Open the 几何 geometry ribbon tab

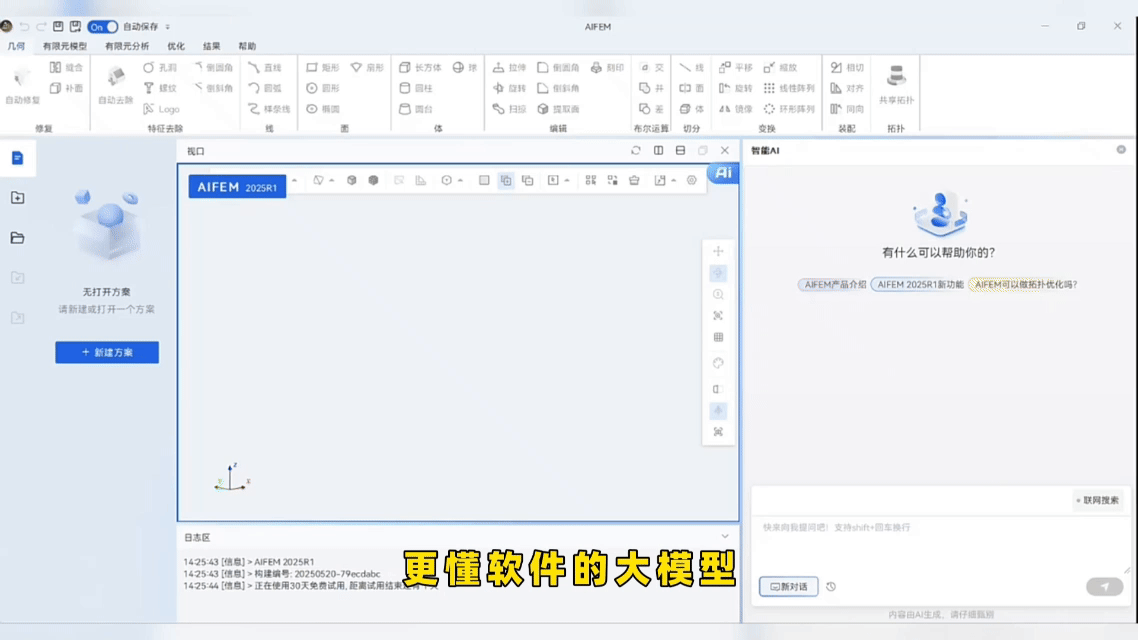point(16,46)
